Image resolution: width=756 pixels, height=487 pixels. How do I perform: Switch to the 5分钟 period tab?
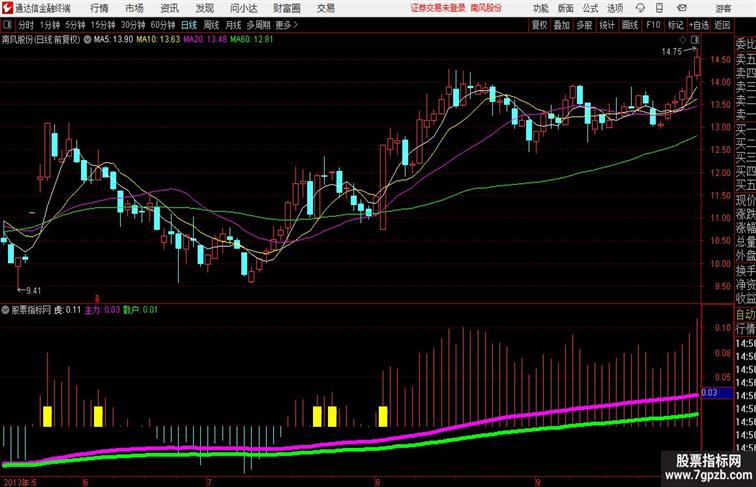[75, 25]
